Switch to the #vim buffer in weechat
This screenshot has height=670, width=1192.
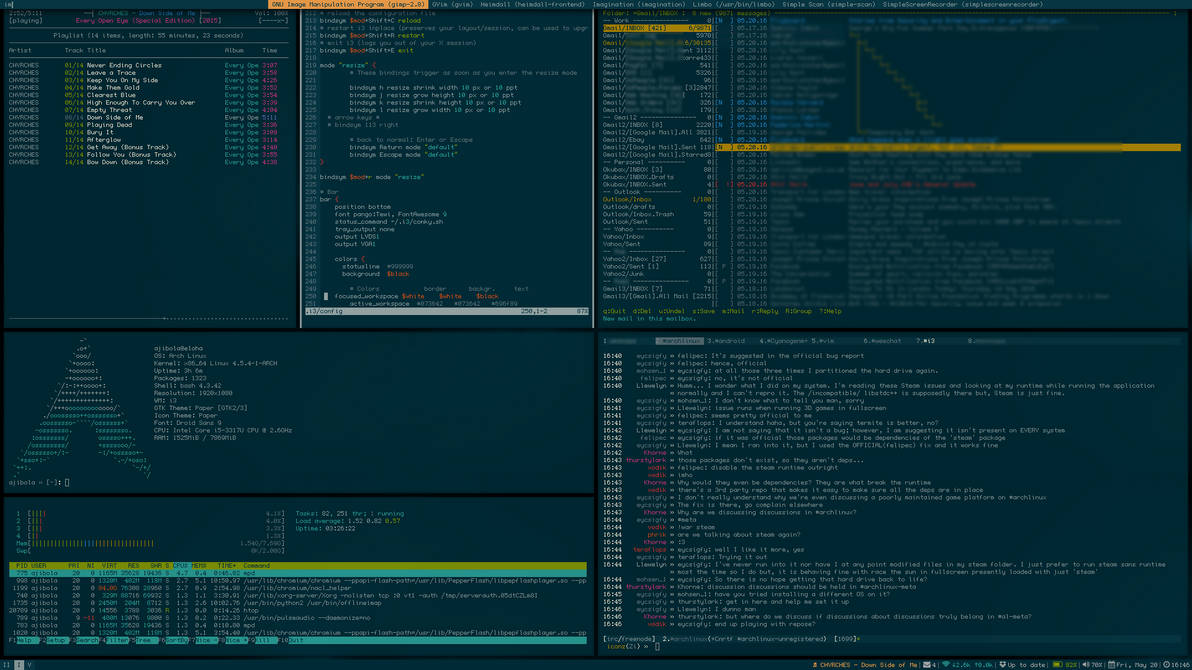(823, 341)
